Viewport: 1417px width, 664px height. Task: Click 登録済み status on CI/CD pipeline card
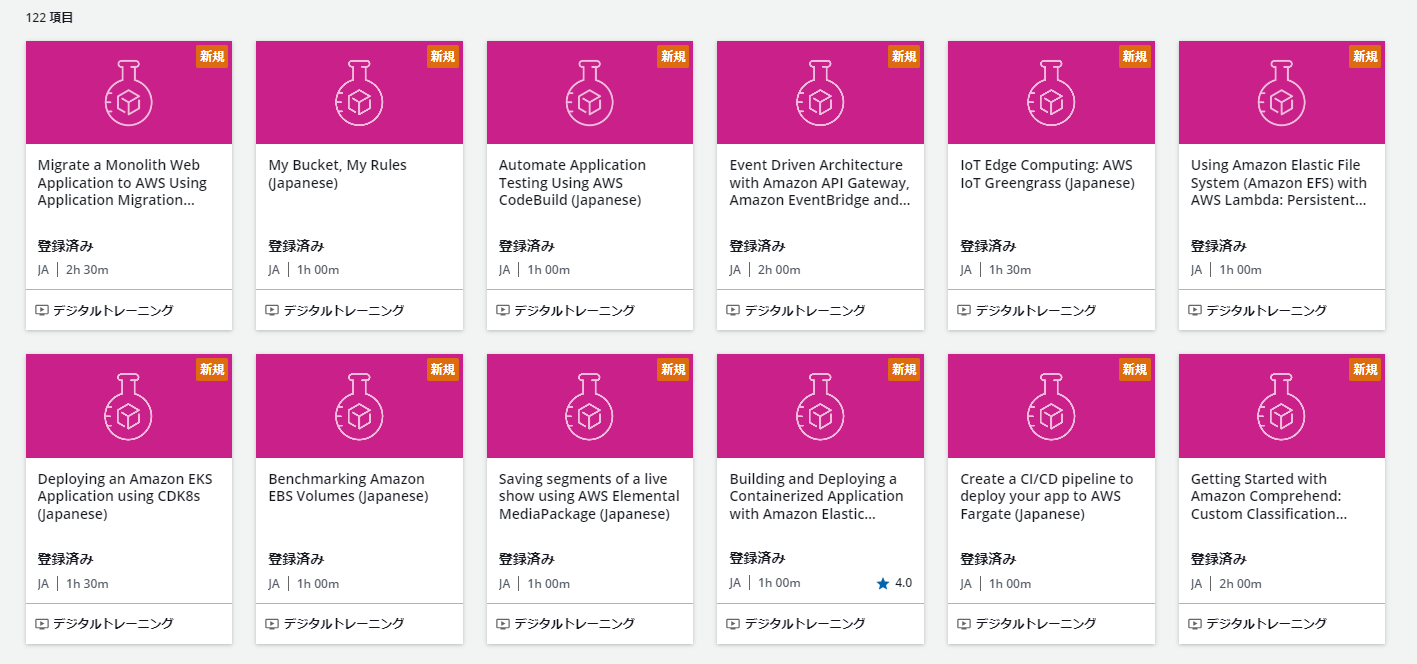(x=988, y=560)
